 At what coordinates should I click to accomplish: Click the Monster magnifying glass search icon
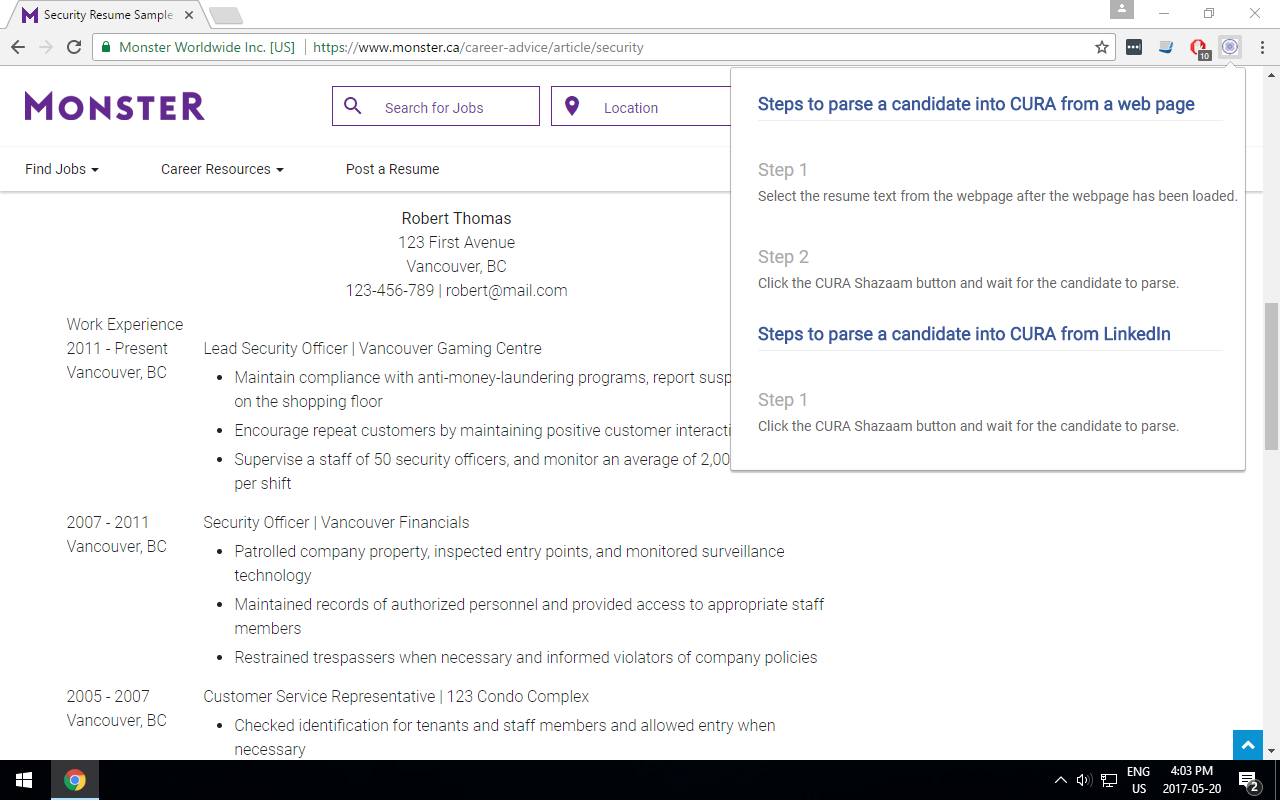pos(352,105)
